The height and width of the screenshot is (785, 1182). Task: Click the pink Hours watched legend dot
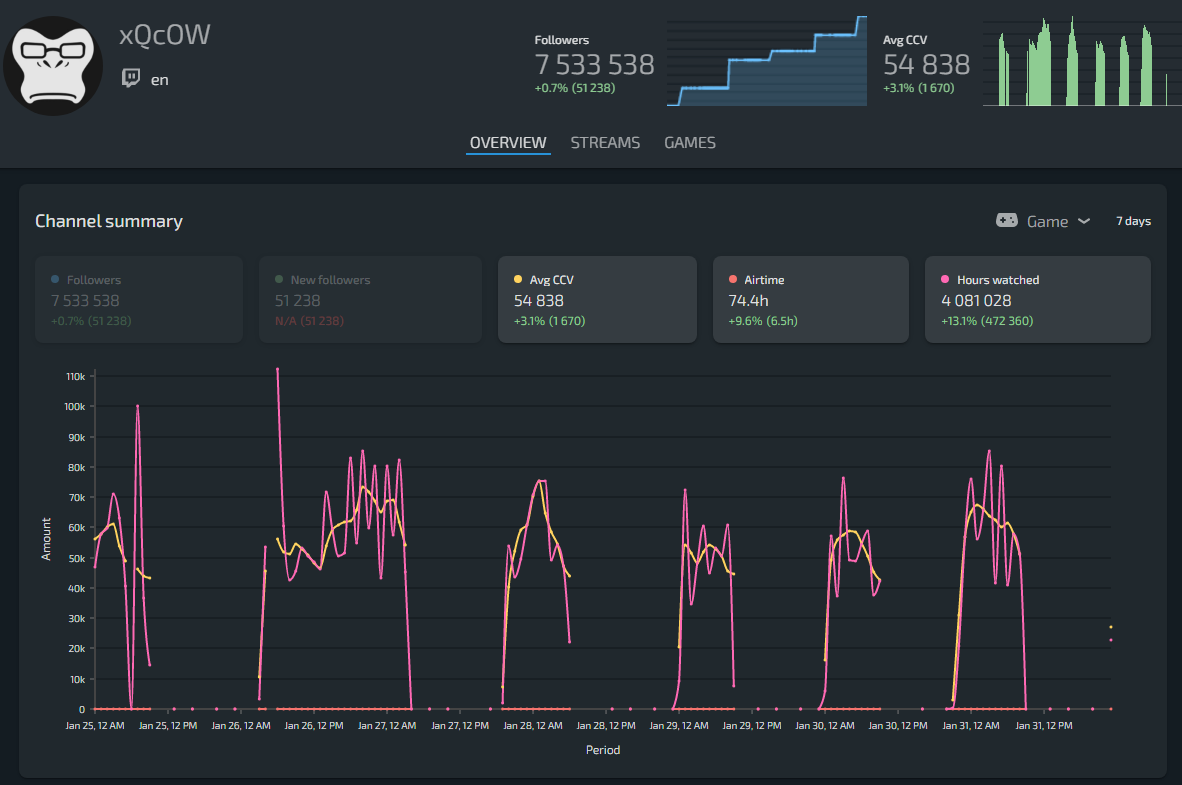[945, 280]
